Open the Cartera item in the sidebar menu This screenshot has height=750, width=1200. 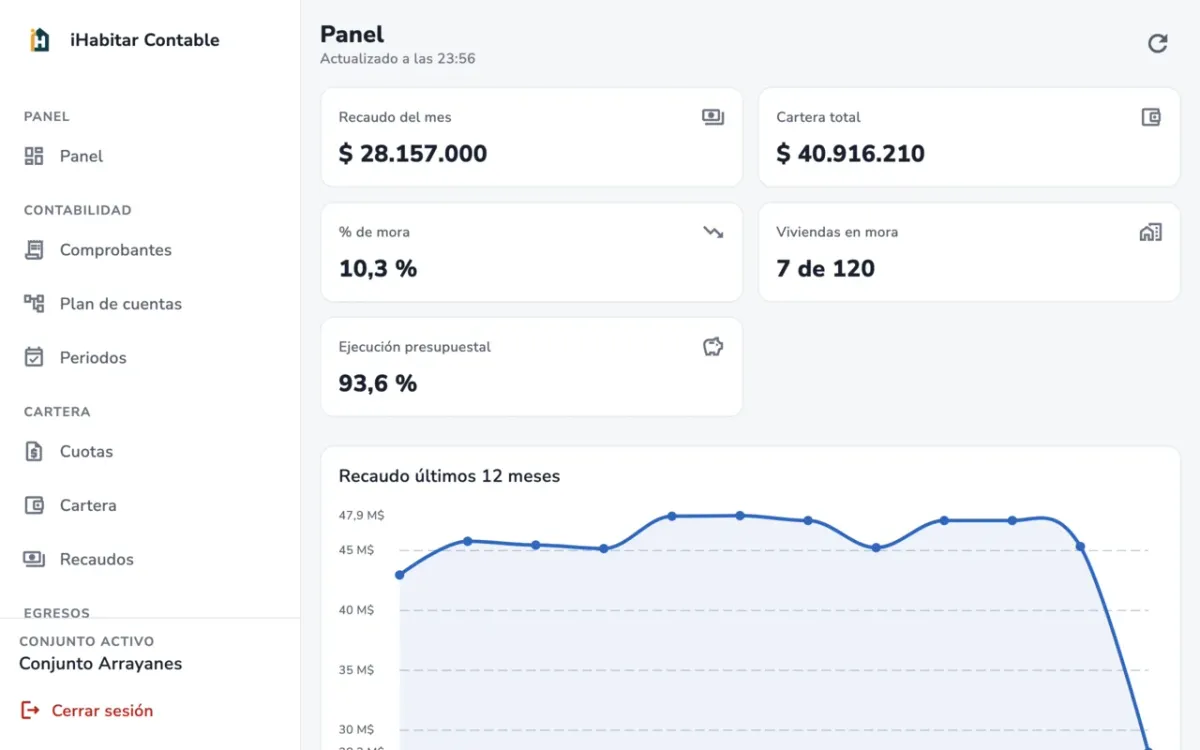click(150, 506)
